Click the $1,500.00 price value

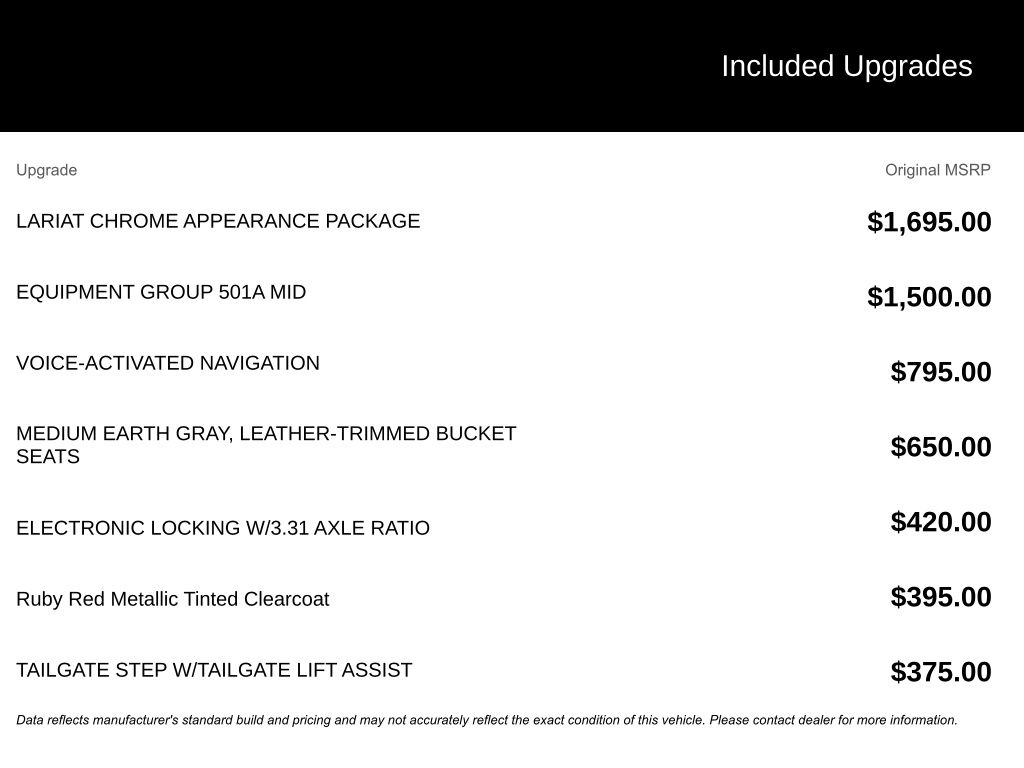click(929, 296)
